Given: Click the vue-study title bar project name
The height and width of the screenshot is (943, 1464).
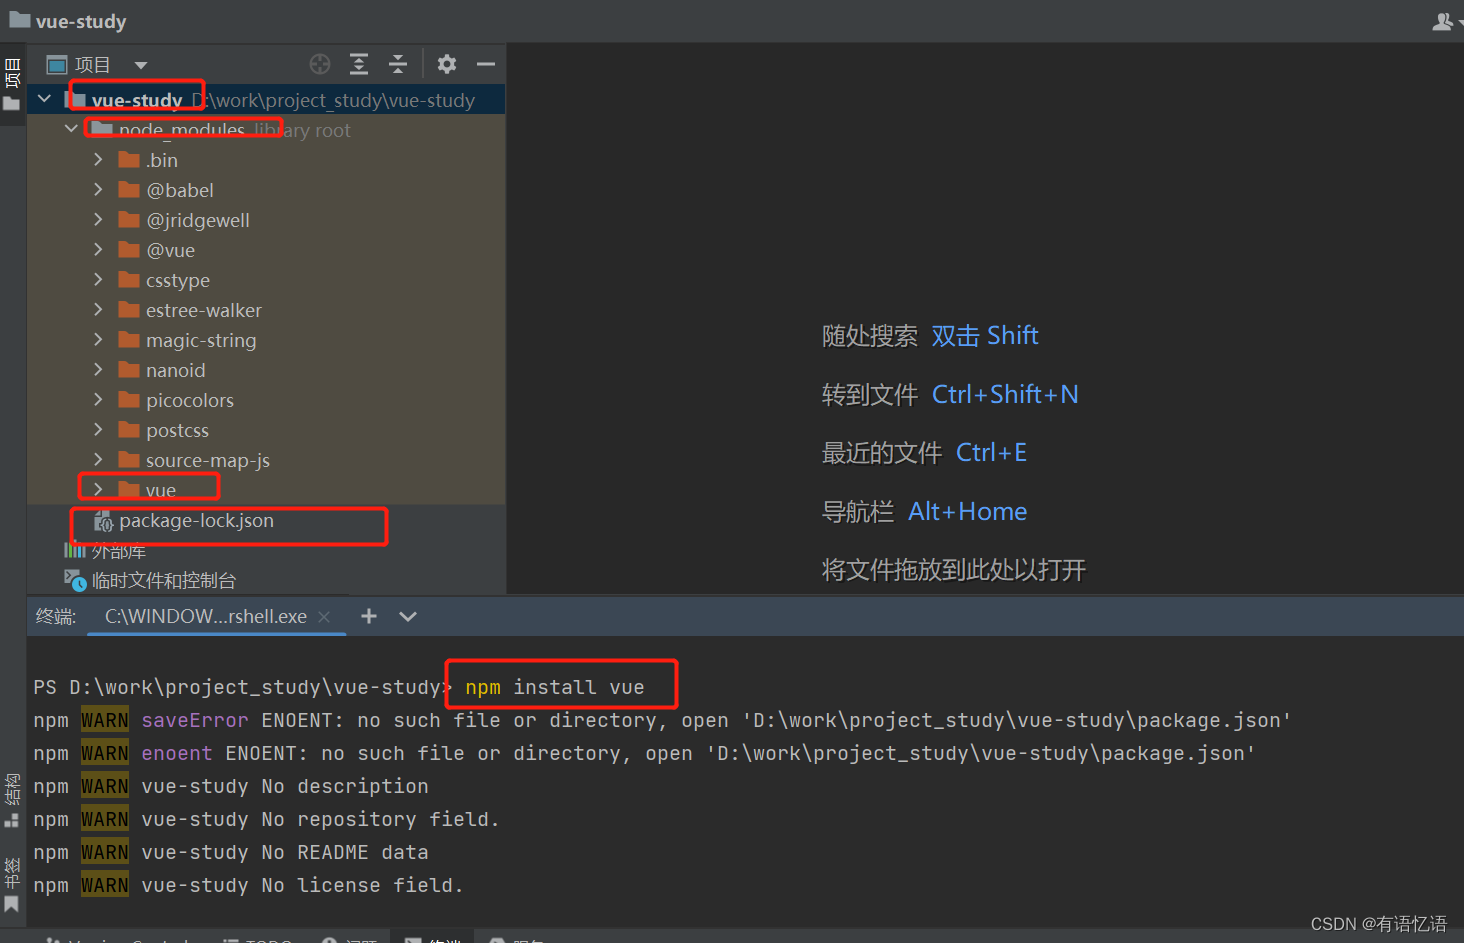Looking at the screenshot, I should point(81,21).
